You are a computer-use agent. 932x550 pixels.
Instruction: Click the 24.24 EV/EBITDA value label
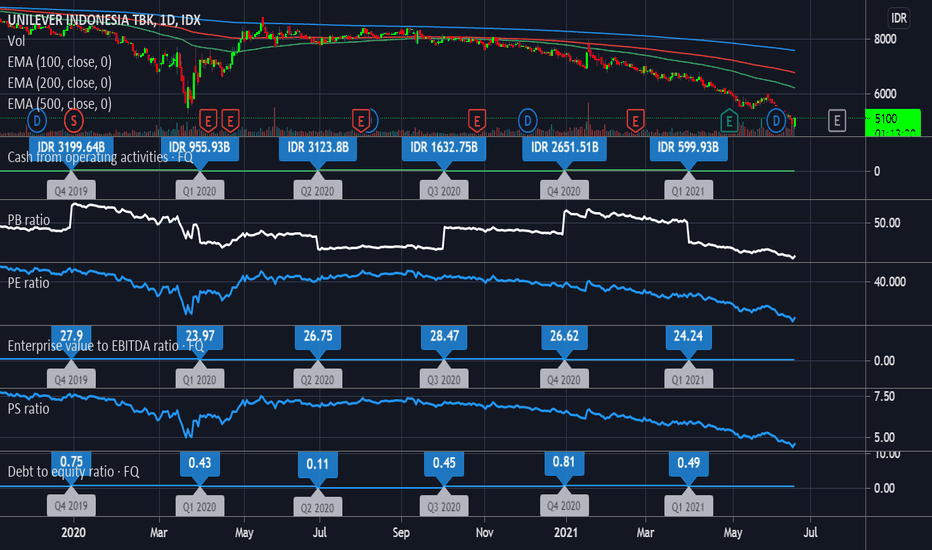pyautogui.click(x=688, y=336)
